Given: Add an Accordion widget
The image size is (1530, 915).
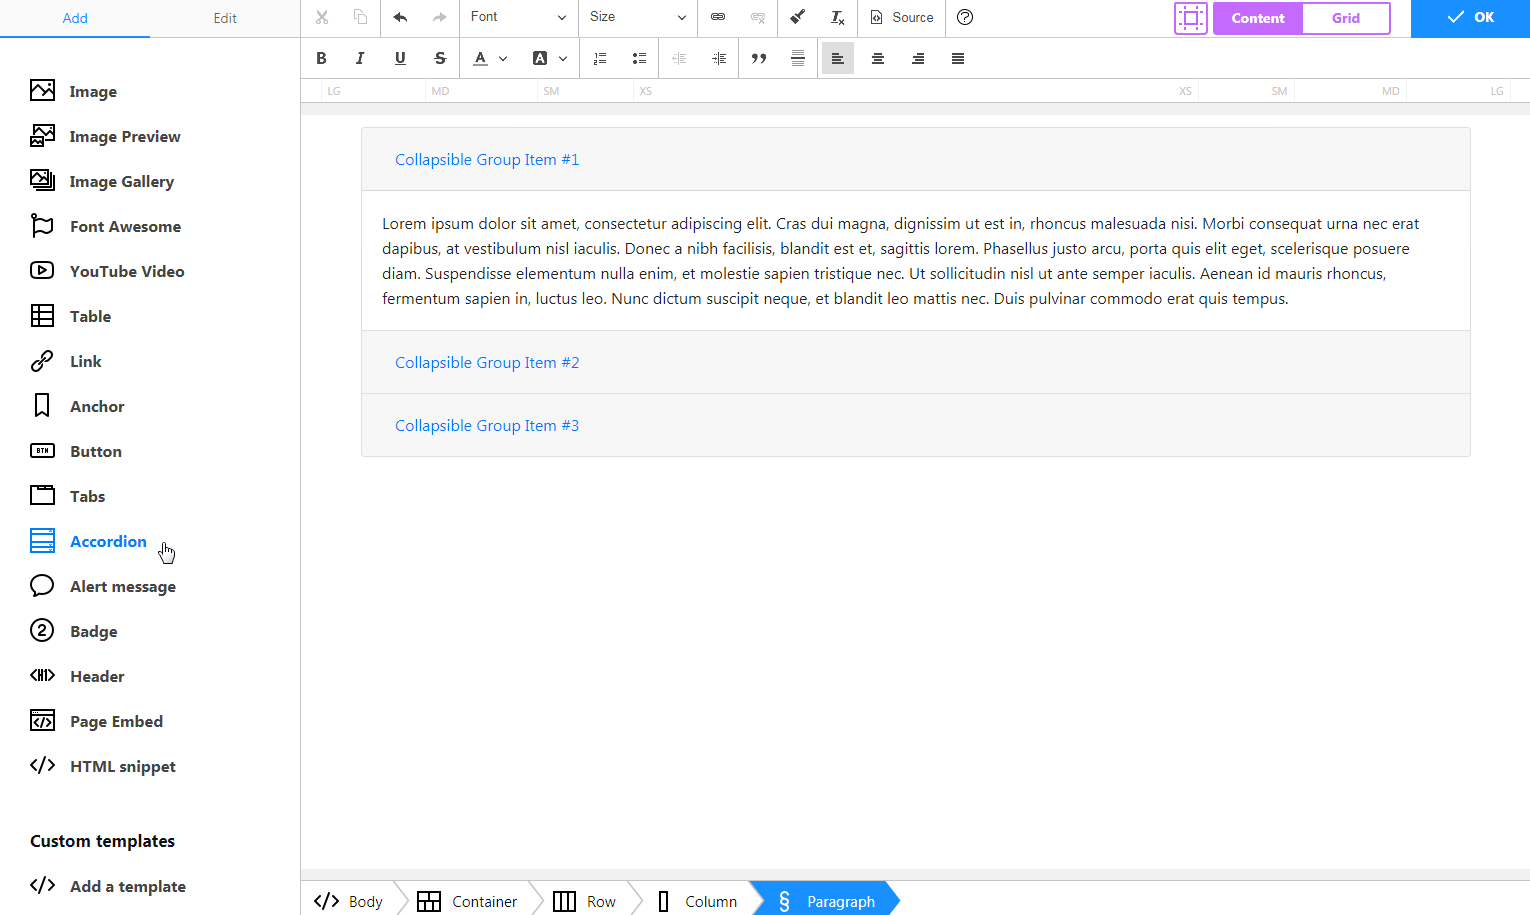Looking at the screenshot, I should [x=88, y=541].
